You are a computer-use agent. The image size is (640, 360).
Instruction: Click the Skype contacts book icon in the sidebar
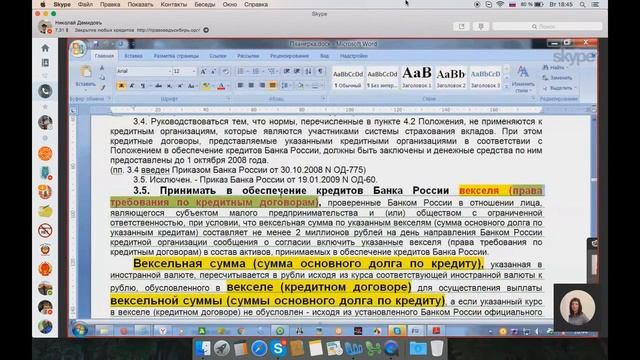(x=45, y=62)
